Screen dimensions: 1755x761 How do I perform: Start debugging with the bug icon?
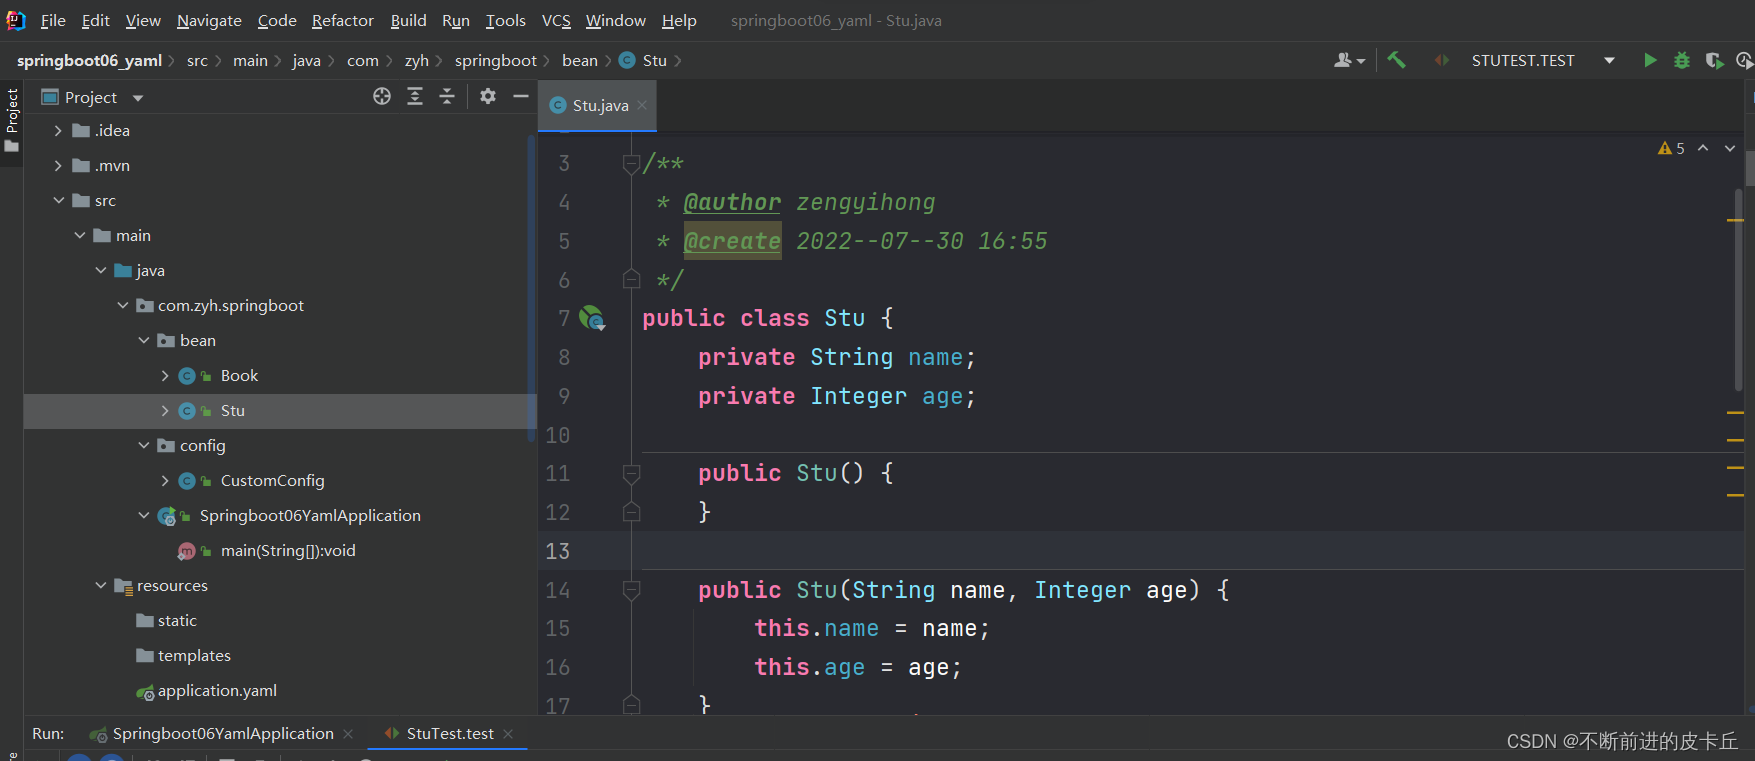click(1682, 60)
